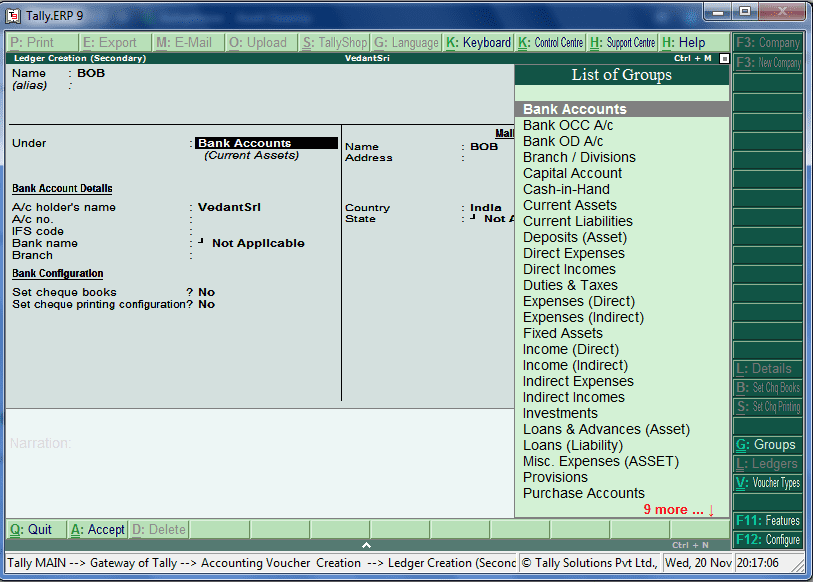Open the Print button
The height and width of the screenshot is (582, 813).
coord(43,43)
